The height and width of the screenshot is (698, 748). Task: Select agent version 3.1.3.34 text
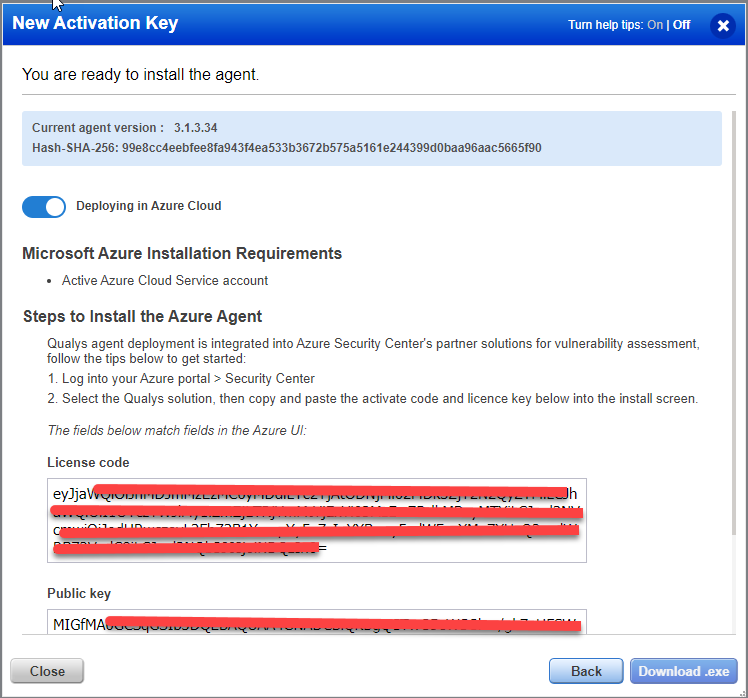[196, 128]
